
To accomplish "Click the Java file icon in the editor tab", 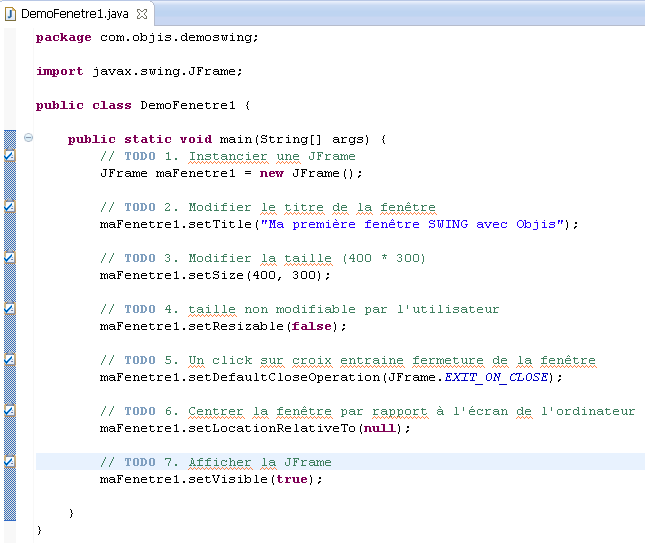I will (x=11, y=14).
